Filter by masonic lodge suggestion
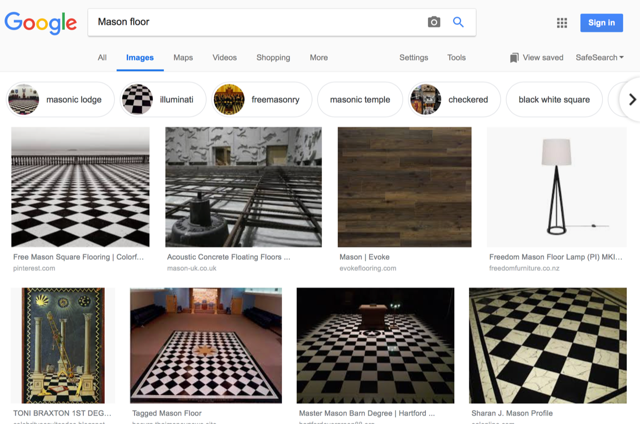This screenshot has height=424, width=640. tap(60, 99)
